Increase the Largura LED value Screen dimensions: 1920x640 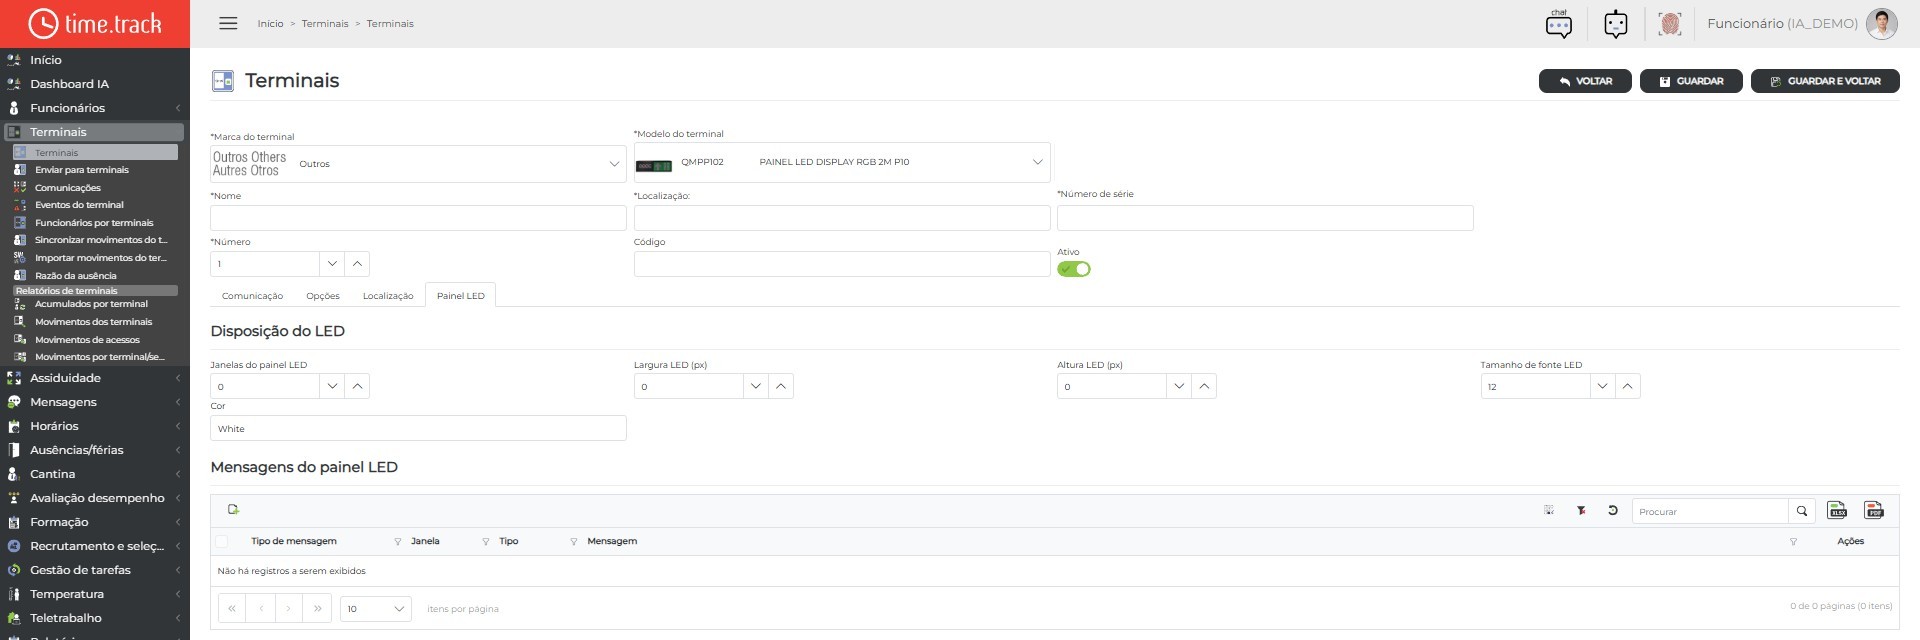(x=781, y=386)
